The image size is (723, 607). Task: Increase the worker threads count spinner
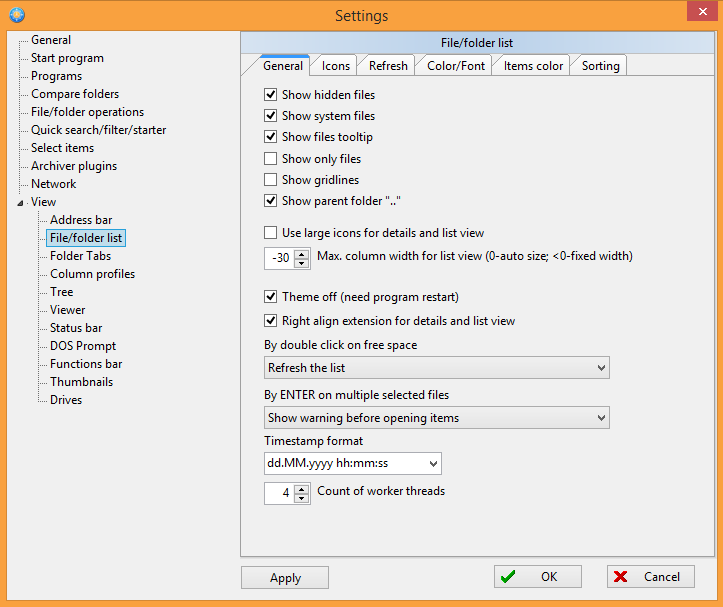pos(303,488)
